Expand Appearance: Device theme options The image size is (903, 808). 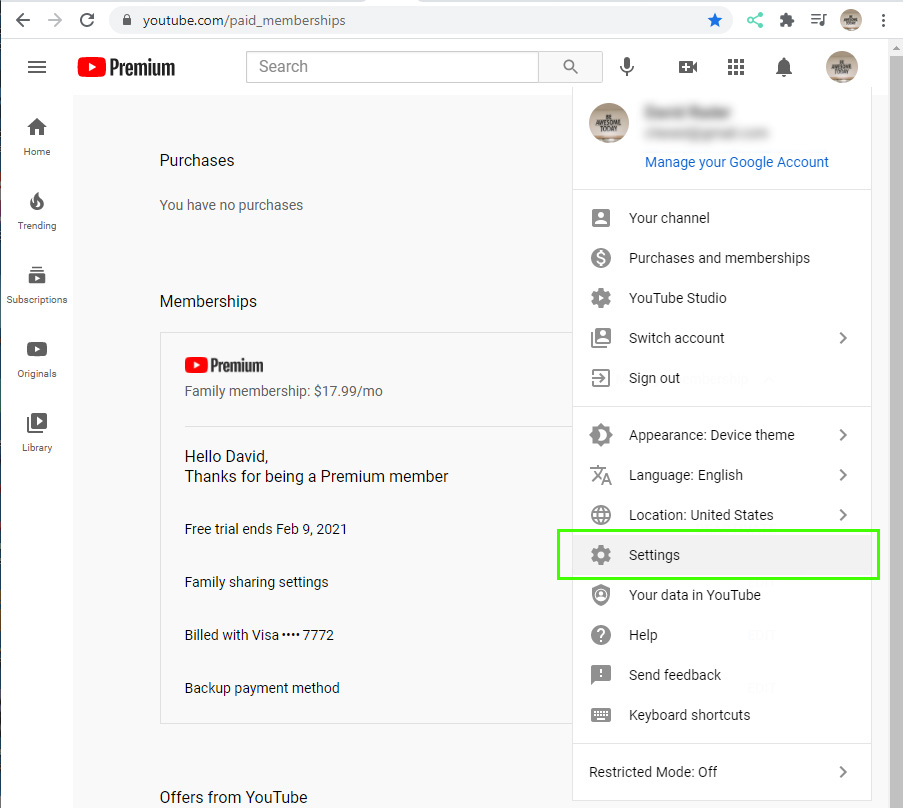(x=722, y=435)
